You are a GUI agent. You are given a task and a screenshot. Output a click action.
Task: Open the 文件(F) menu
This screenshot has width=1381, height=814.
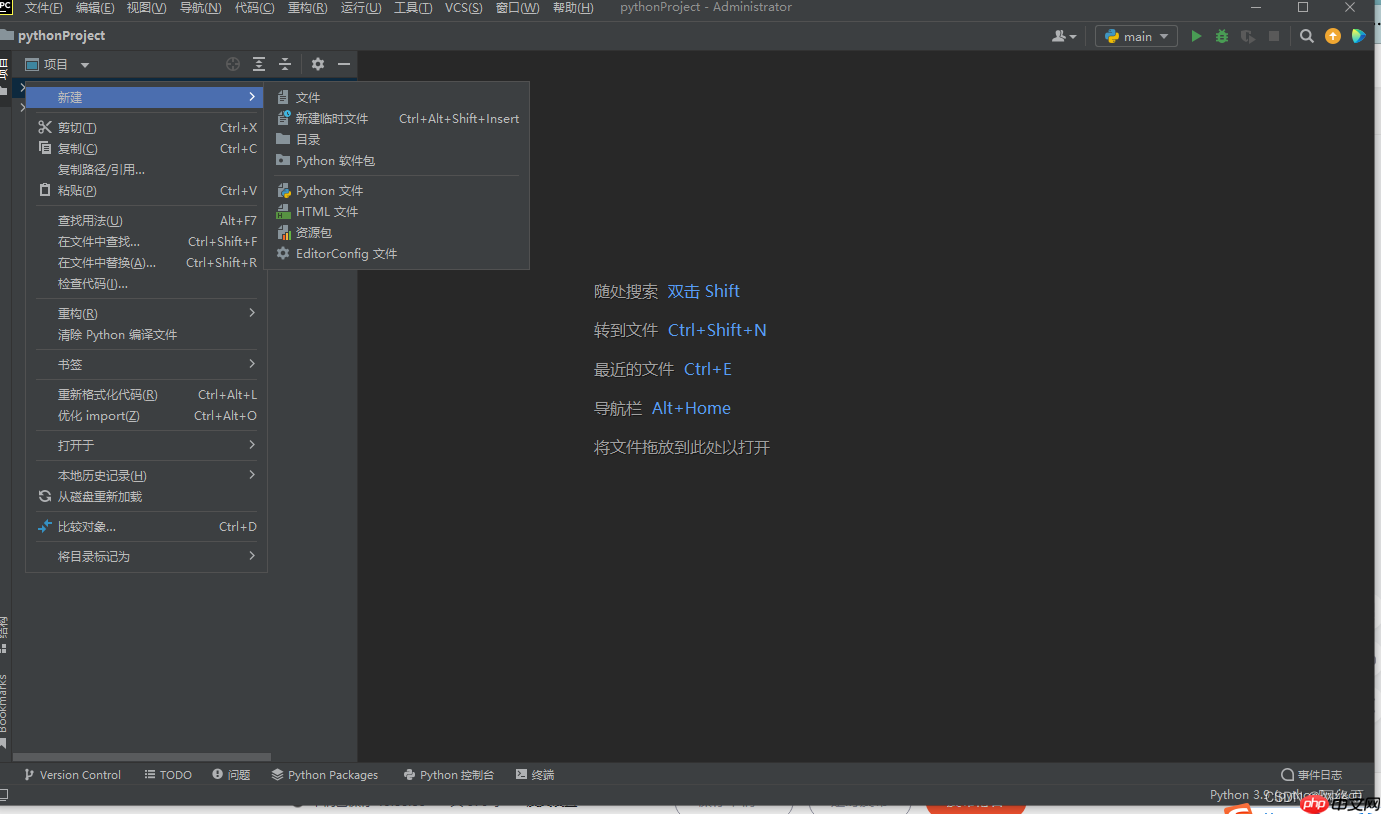(43, 8)
